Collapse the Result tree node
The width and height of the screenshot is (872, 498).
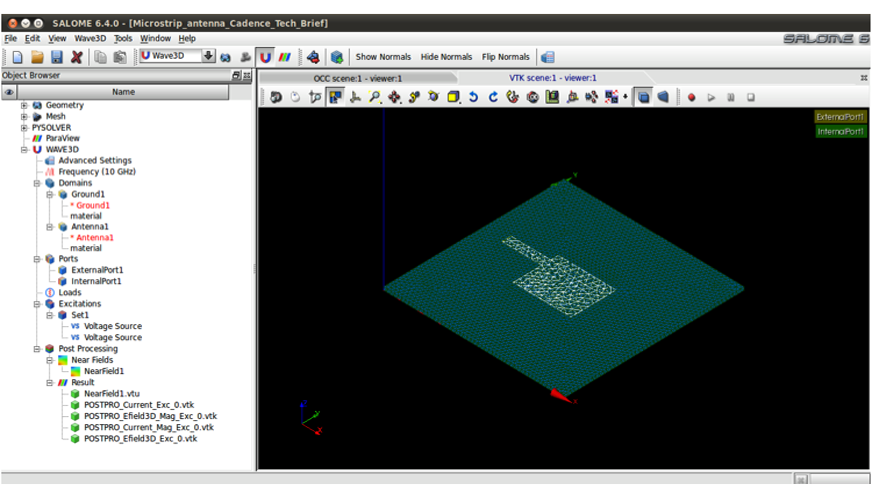pos(49,383)
